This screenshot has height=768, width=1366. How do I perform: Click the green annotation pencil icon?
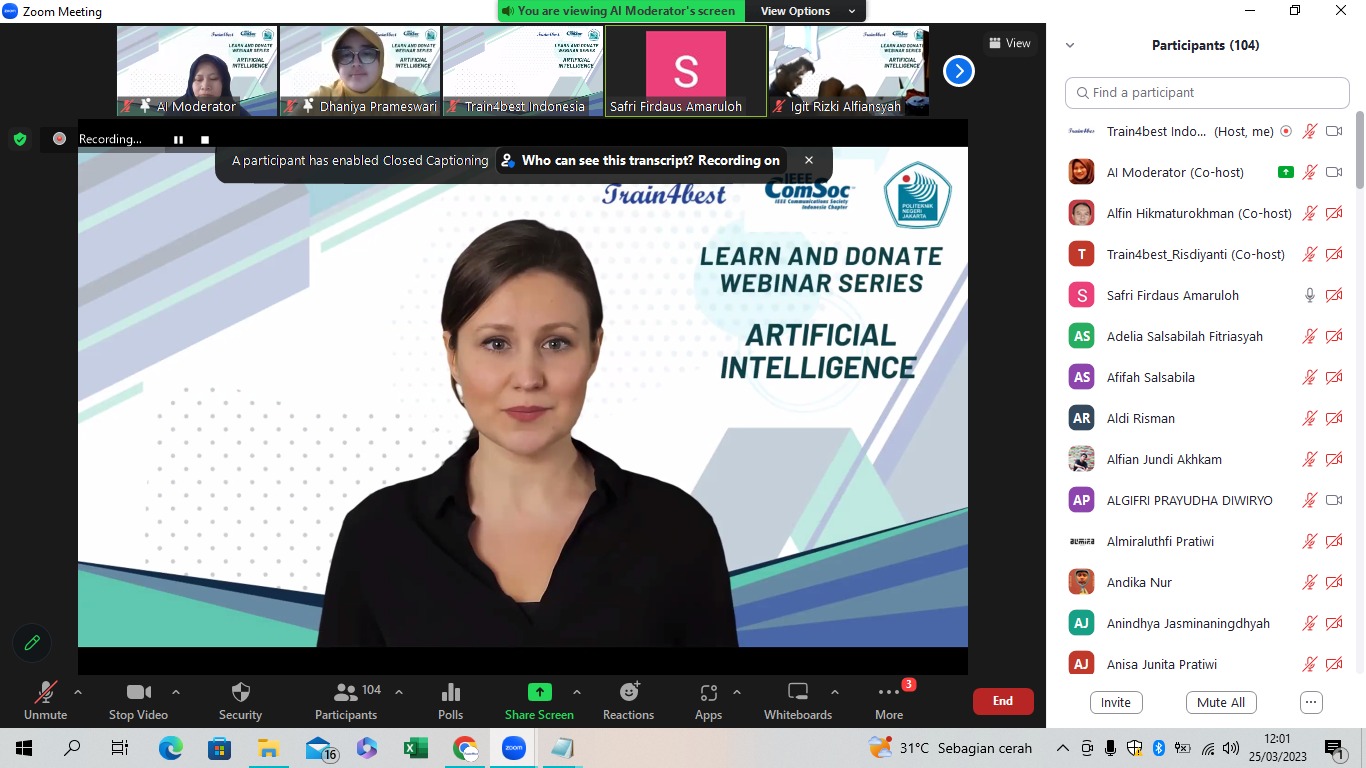click(32, 643)
